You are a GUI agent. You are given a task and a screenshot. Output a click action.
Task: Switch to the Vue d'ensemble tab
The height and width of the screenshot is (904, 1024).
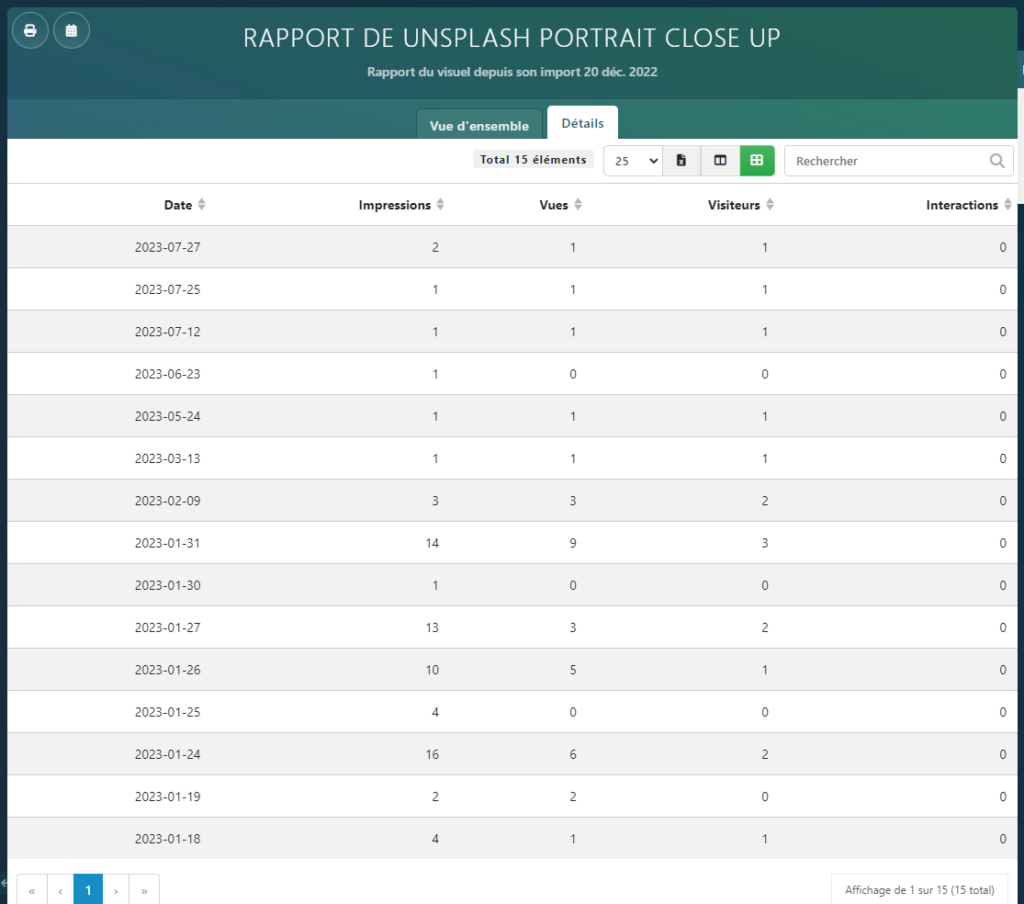click(x=479, y=126)
